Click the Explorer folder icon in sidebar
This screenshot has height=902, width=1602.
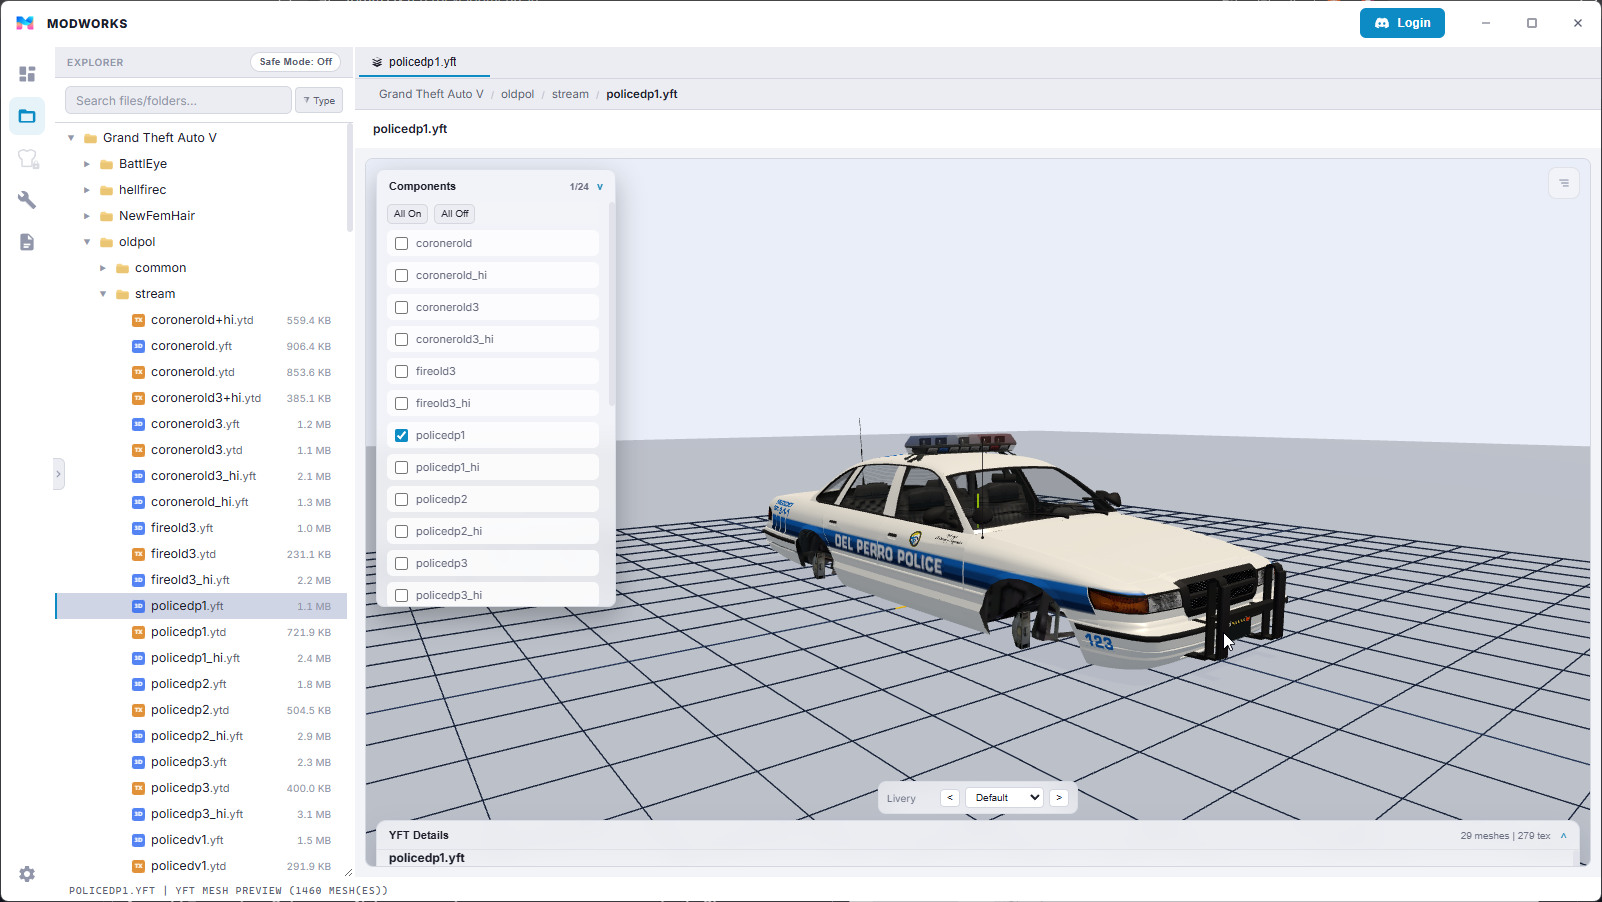pyautogui.click(x=27, y=116)
